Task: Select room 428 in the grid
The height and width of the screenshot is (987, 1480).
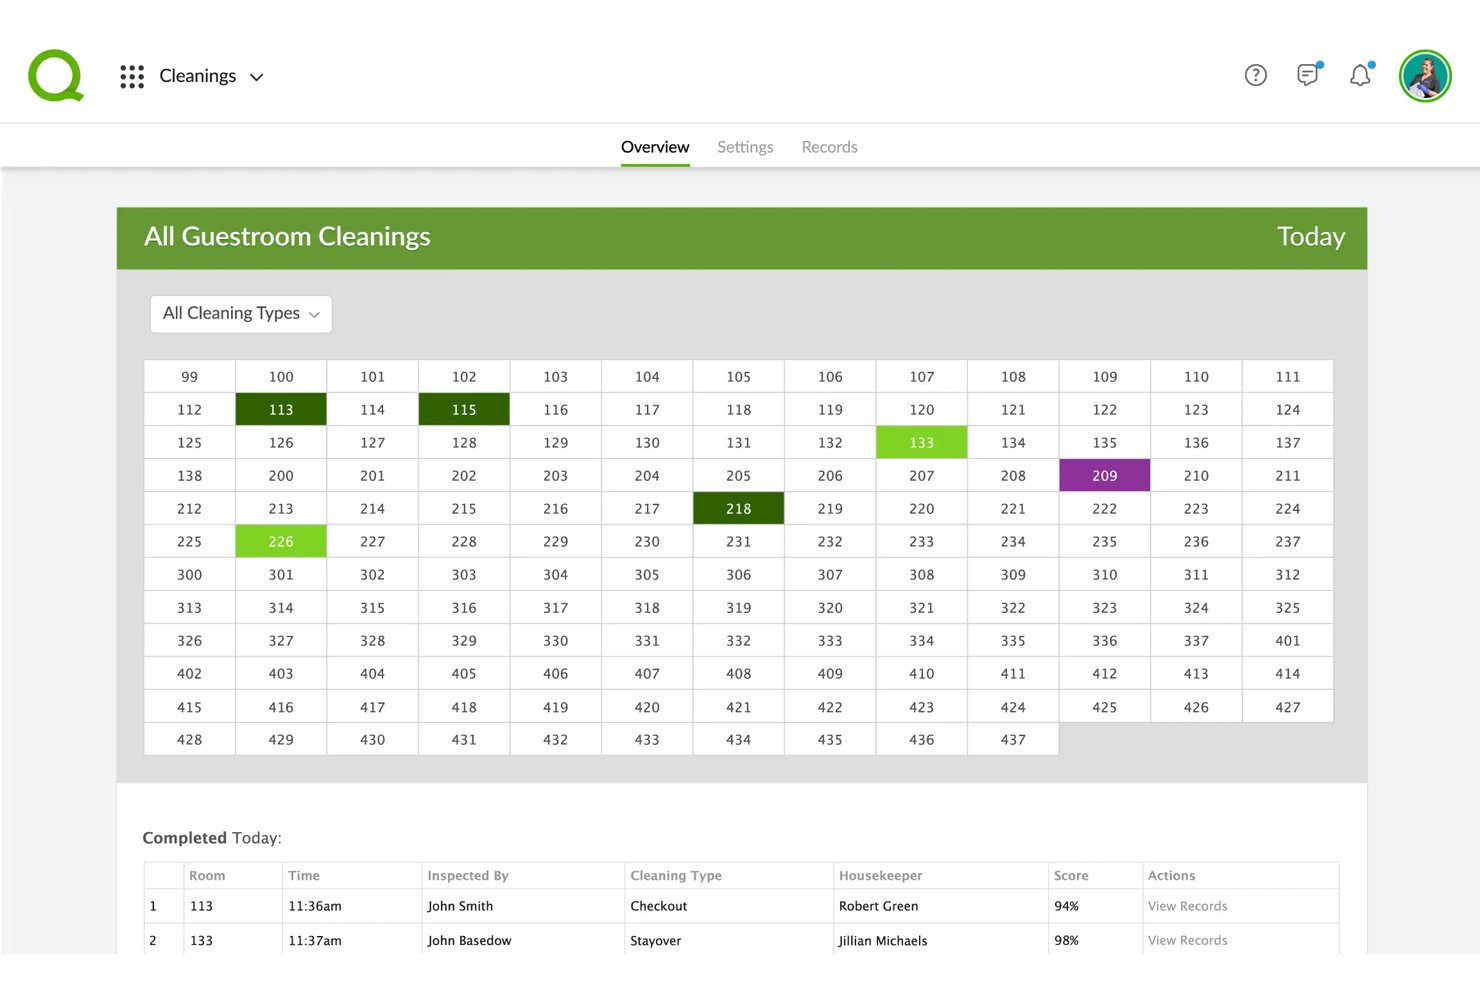Action: click(x=190, y=739)
